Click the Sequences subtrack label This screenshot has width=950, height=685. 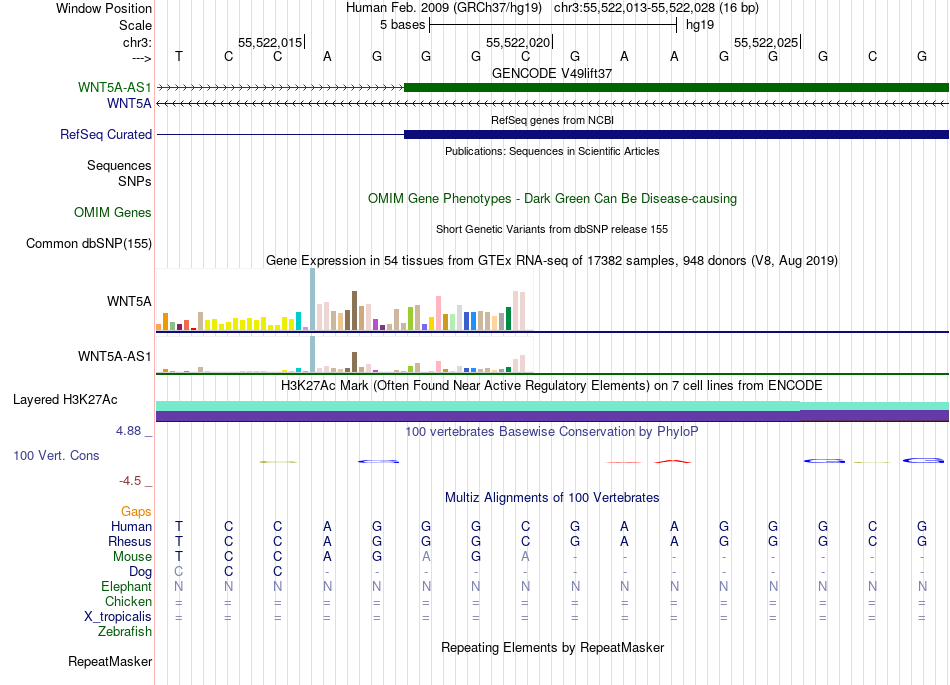(119, 165)
